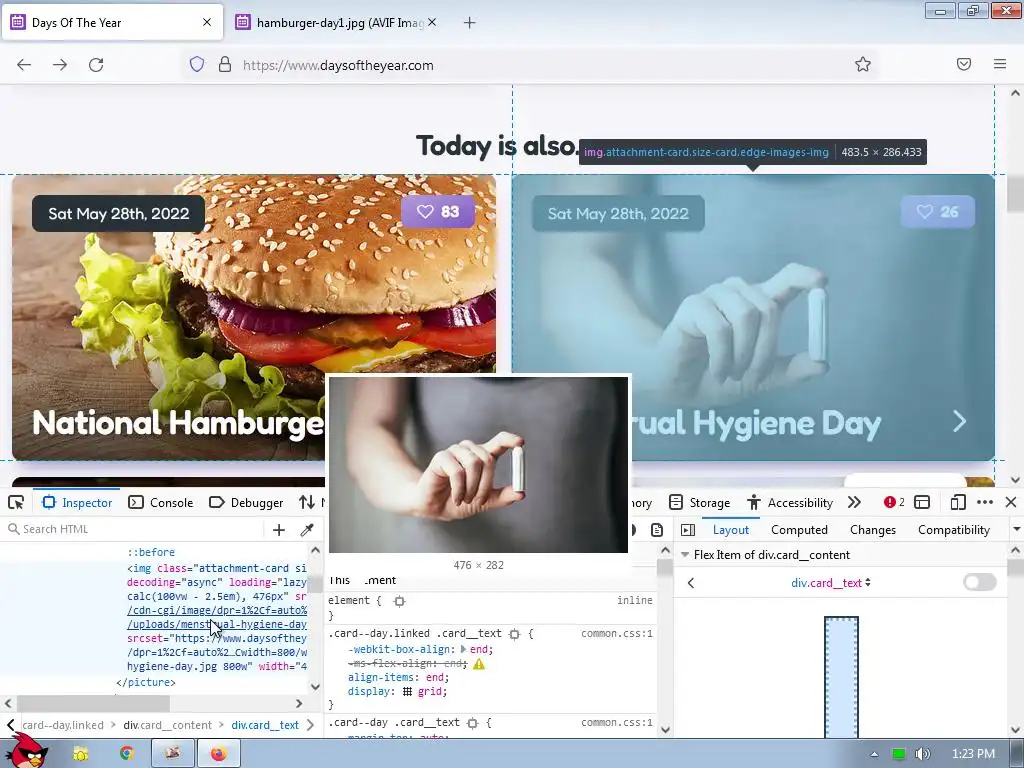Toggle print media simulation icon

click(x=657, y=530)
